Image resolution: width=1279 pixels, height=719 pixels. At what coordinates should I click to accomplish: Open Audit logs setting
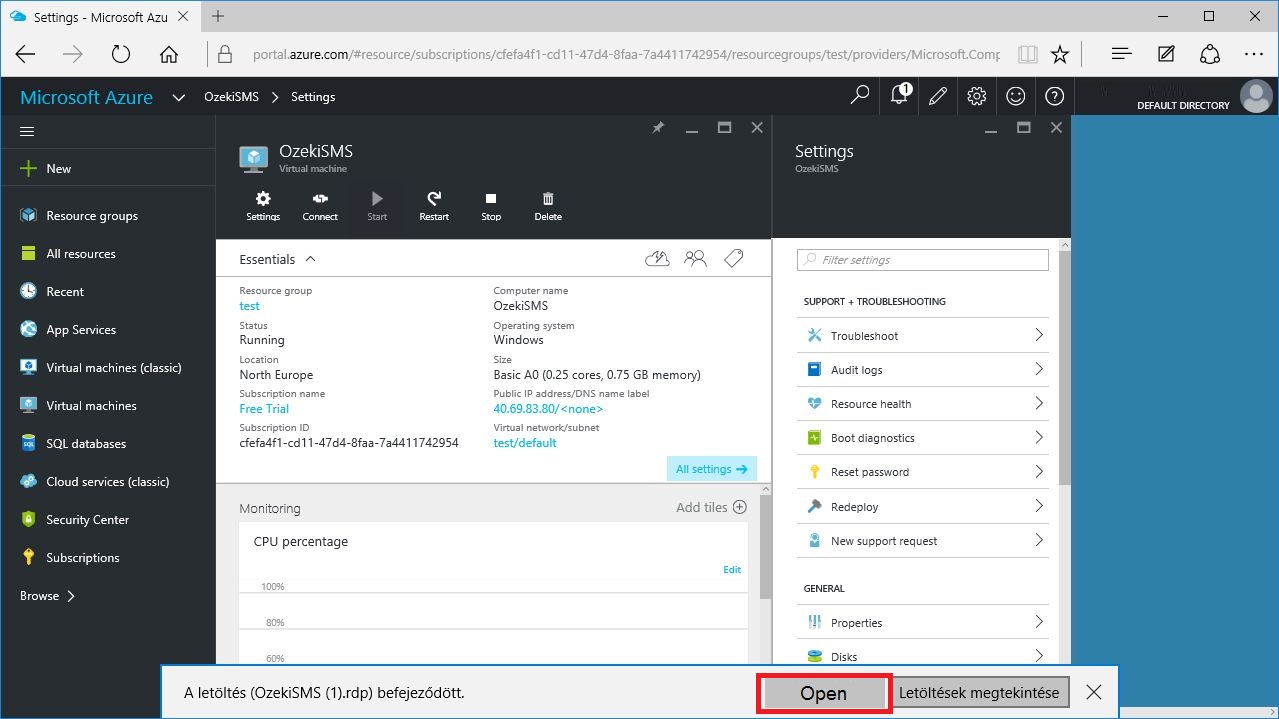point(922,370)
